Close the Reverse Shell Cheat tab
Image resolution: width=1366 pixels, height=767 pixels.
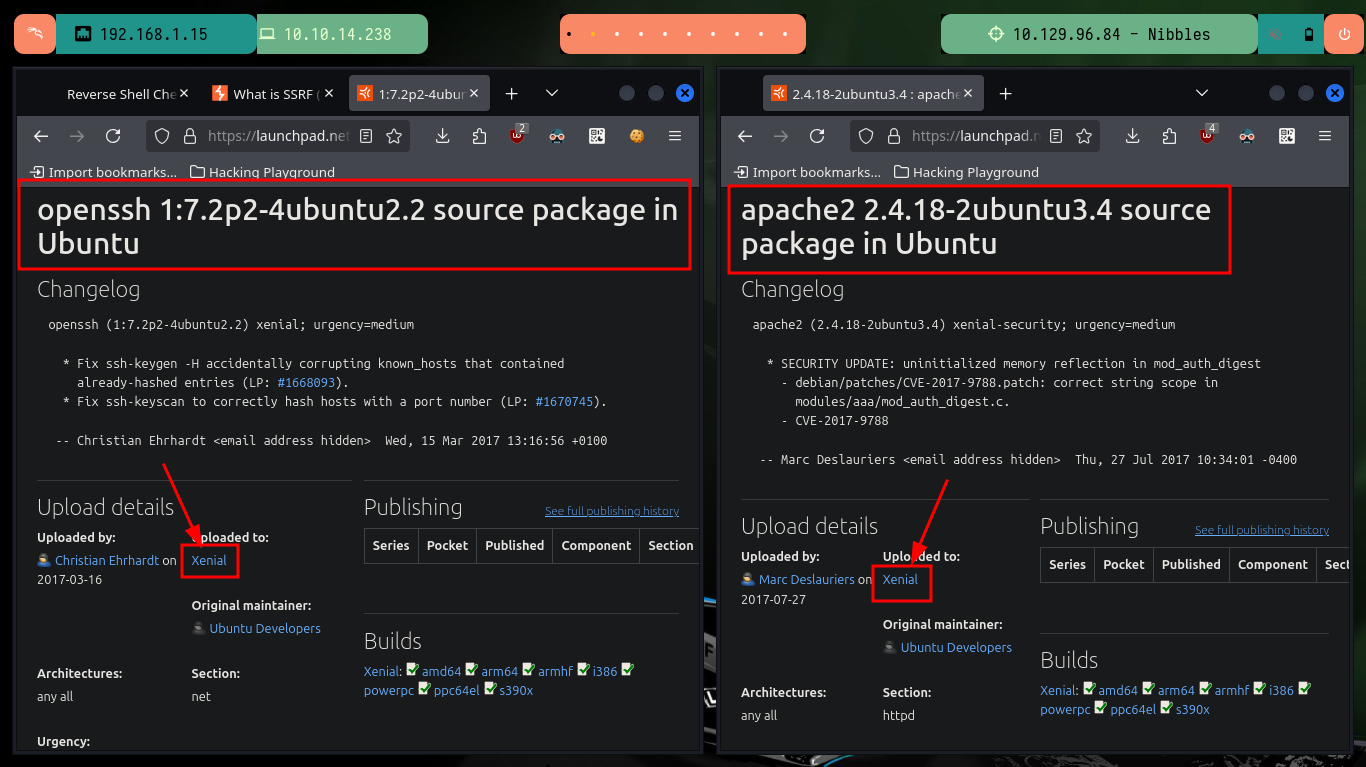[x=186, y=94]
